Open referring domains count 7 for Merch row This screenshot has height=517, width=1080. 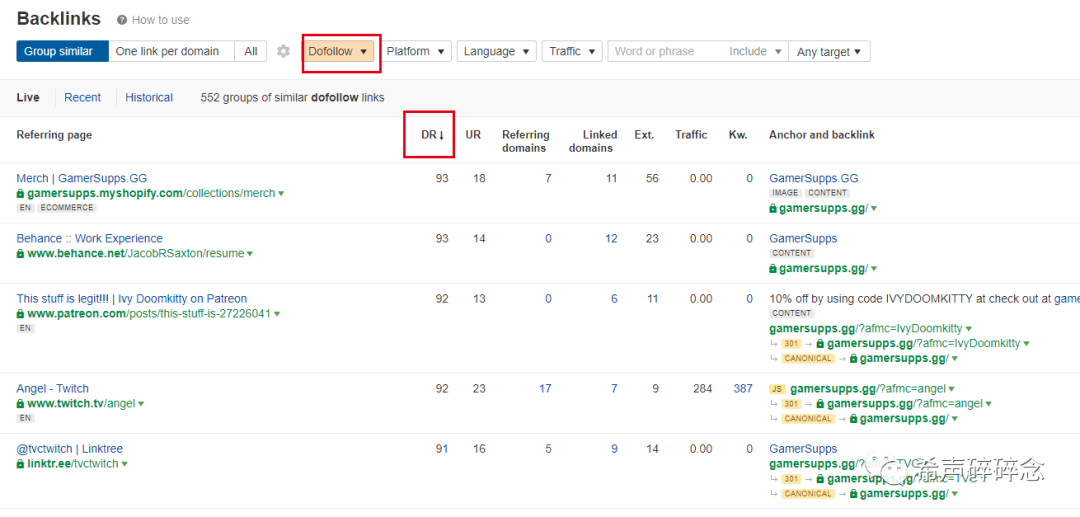click(x=548, y=178)
